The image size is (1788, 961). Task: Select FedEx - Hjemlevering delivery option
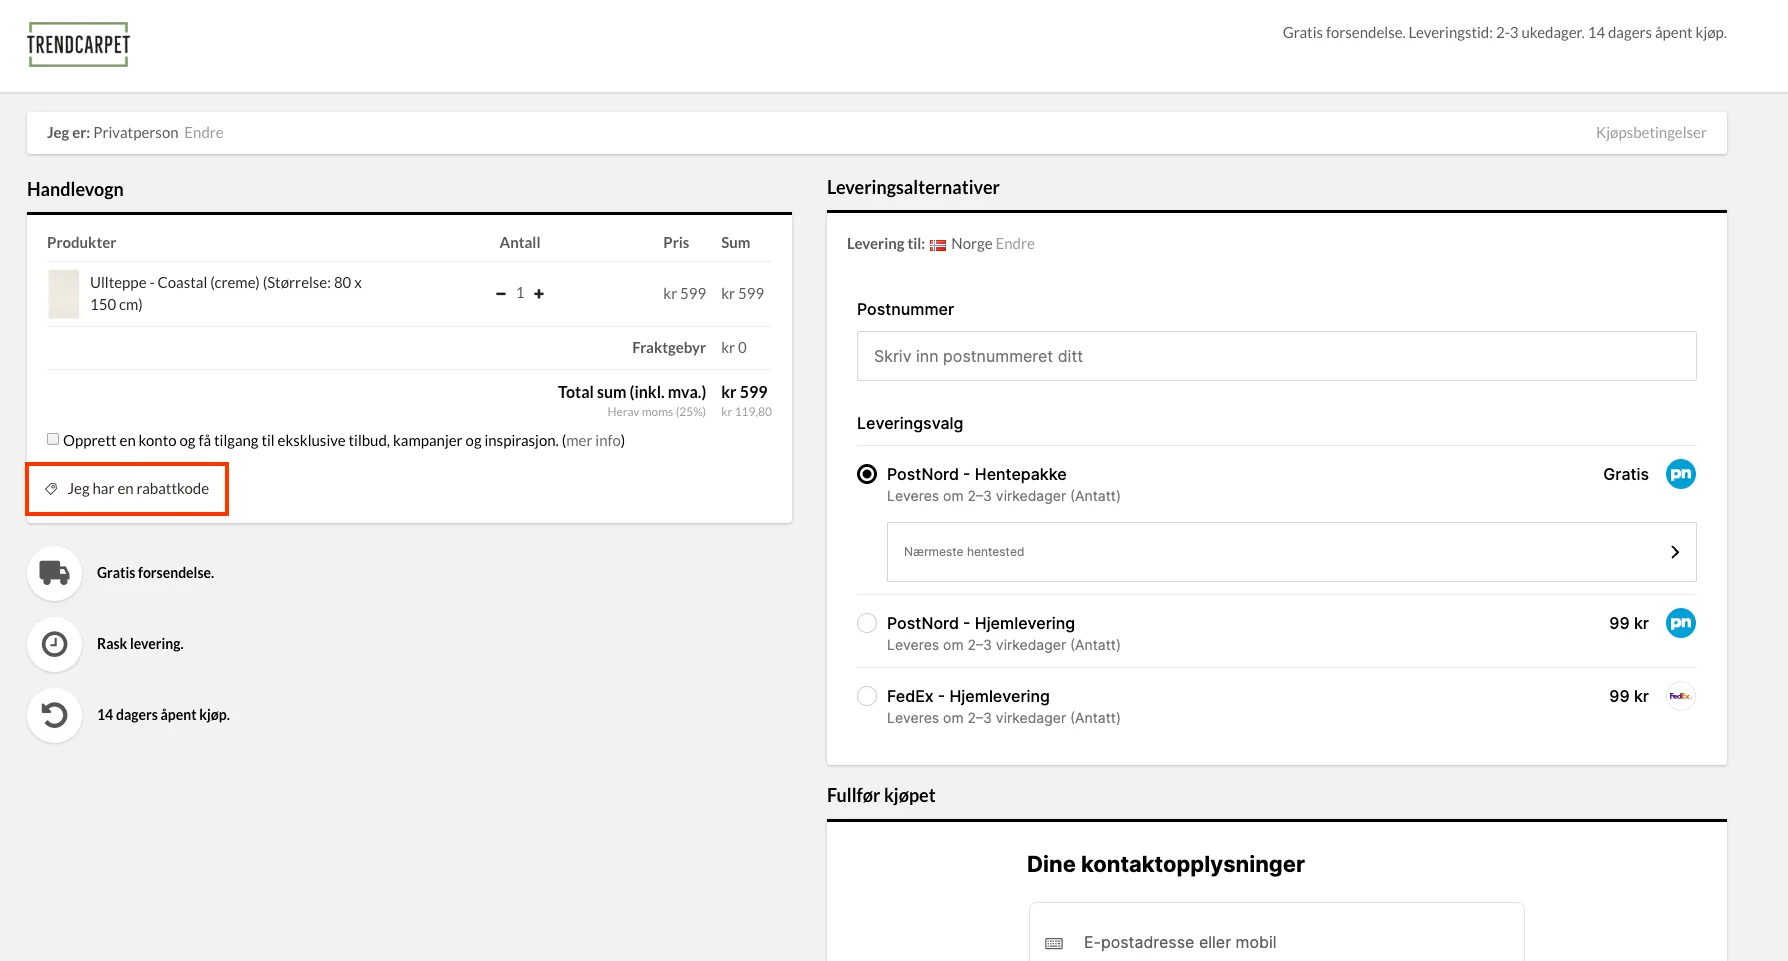pos(867,696)
